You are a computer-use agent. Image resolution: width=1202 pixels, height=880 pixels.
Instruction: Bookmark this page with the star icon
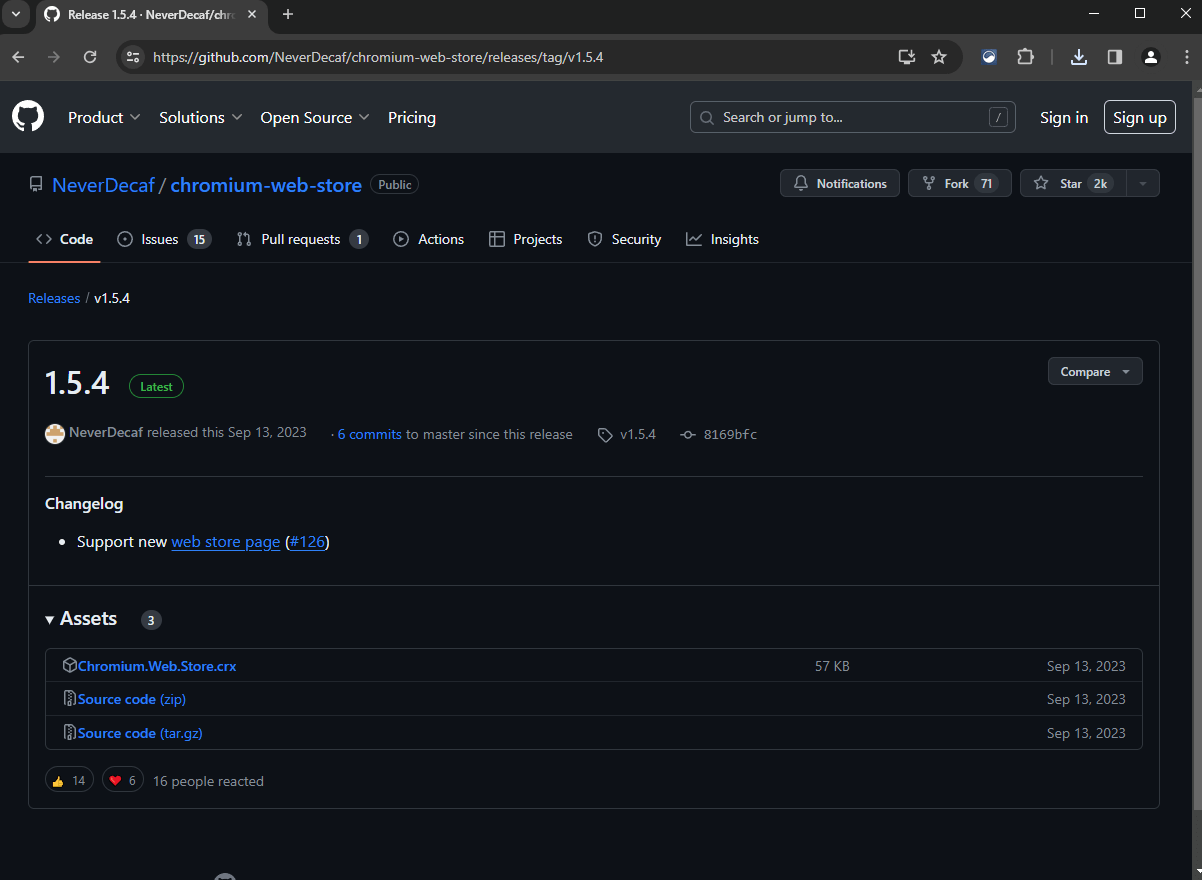939,57
